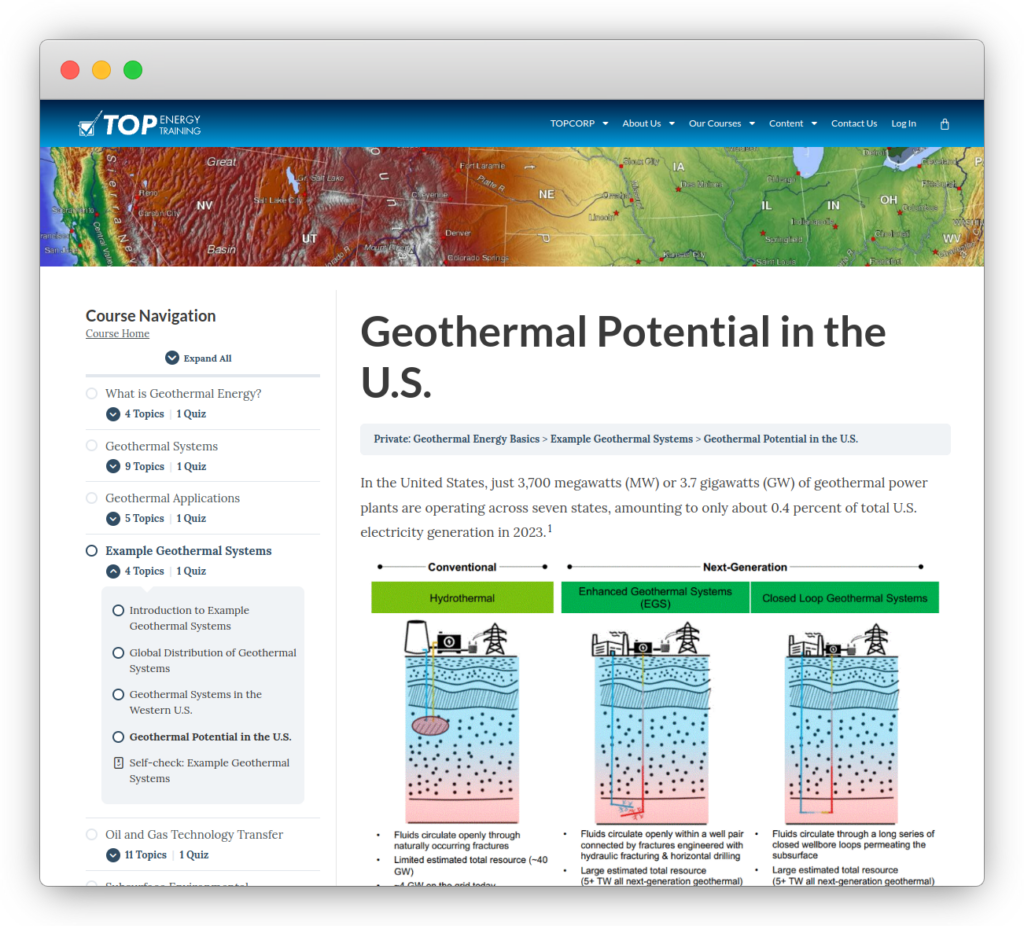The height and width of the screenshot is (926, 1024).
Task: Expand the 11 Topics chevron under Oil and Gas Technology Transfer
Action: tap(113, 855)
